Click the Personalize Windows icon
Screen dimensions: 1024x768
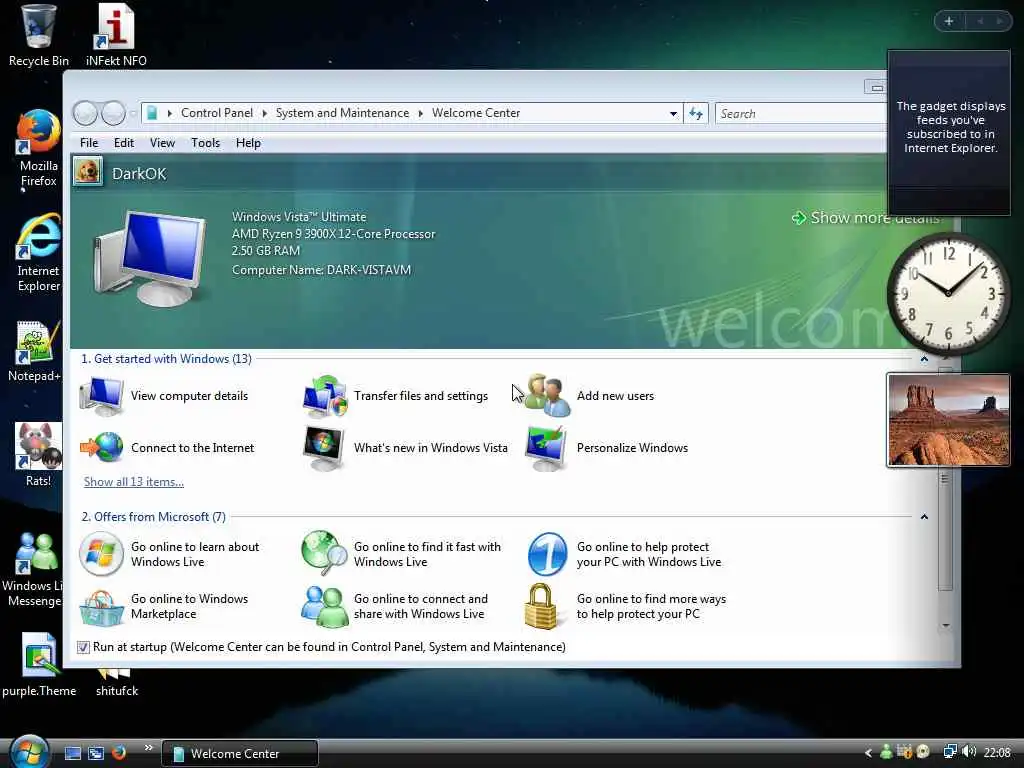click(547, 448)
